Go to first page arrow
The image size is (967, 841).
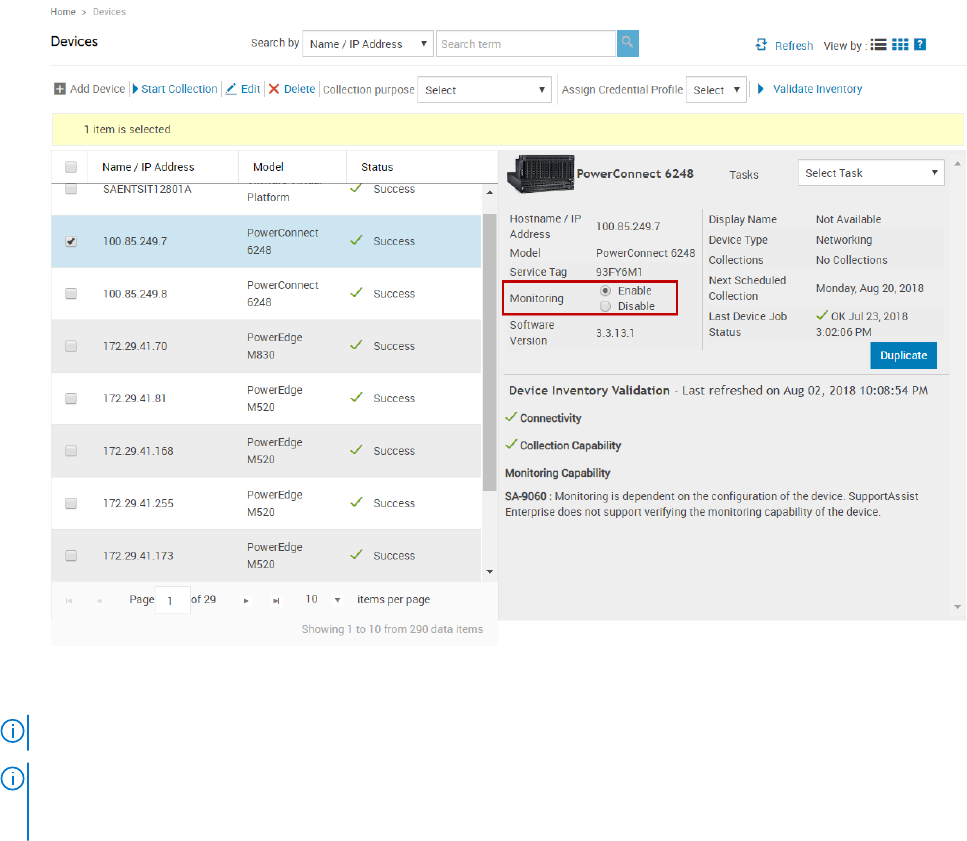click(69, 601)
